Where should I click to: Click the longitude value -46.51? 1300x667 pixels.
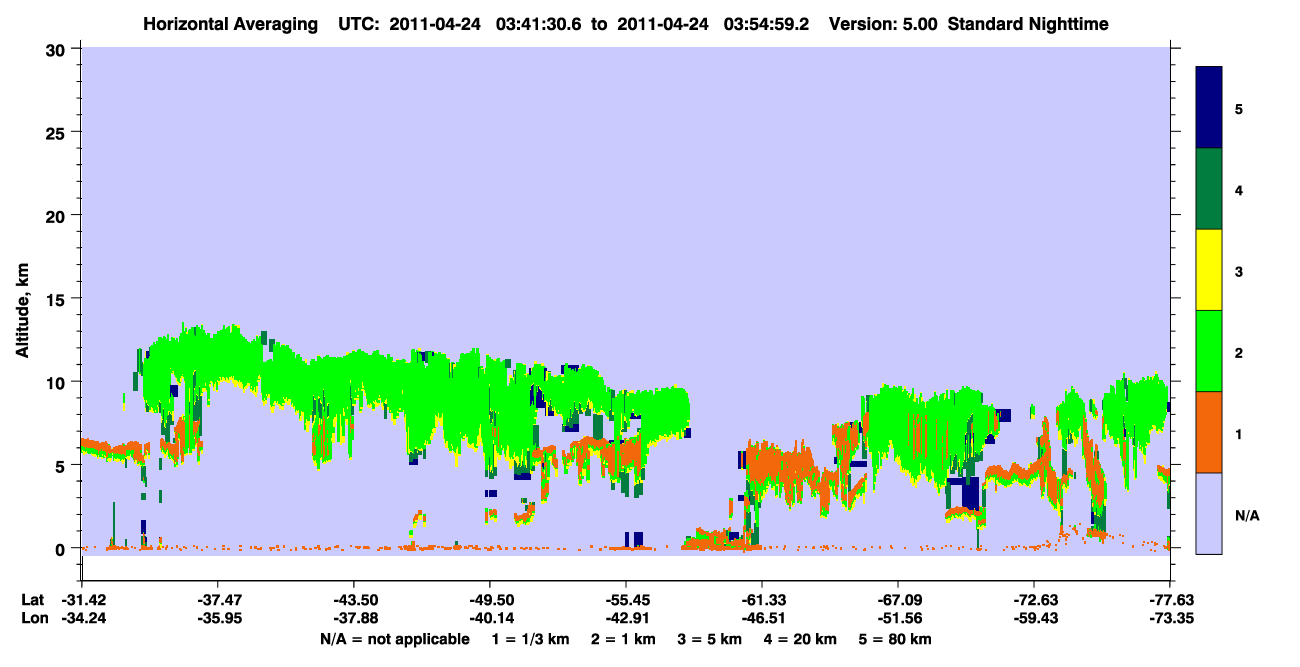click(x=762, y=619)
